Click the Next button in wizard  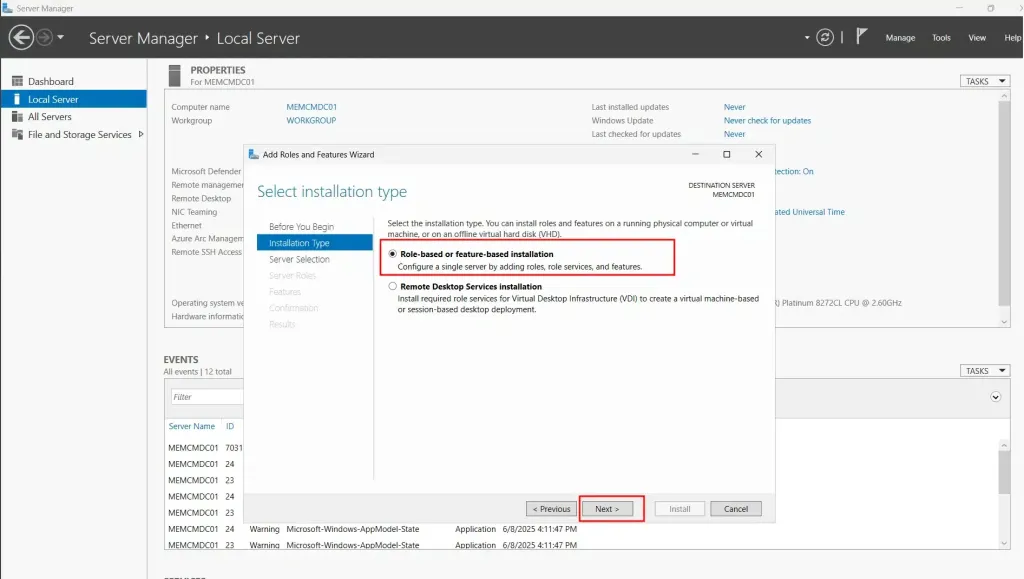click(607, 509)
